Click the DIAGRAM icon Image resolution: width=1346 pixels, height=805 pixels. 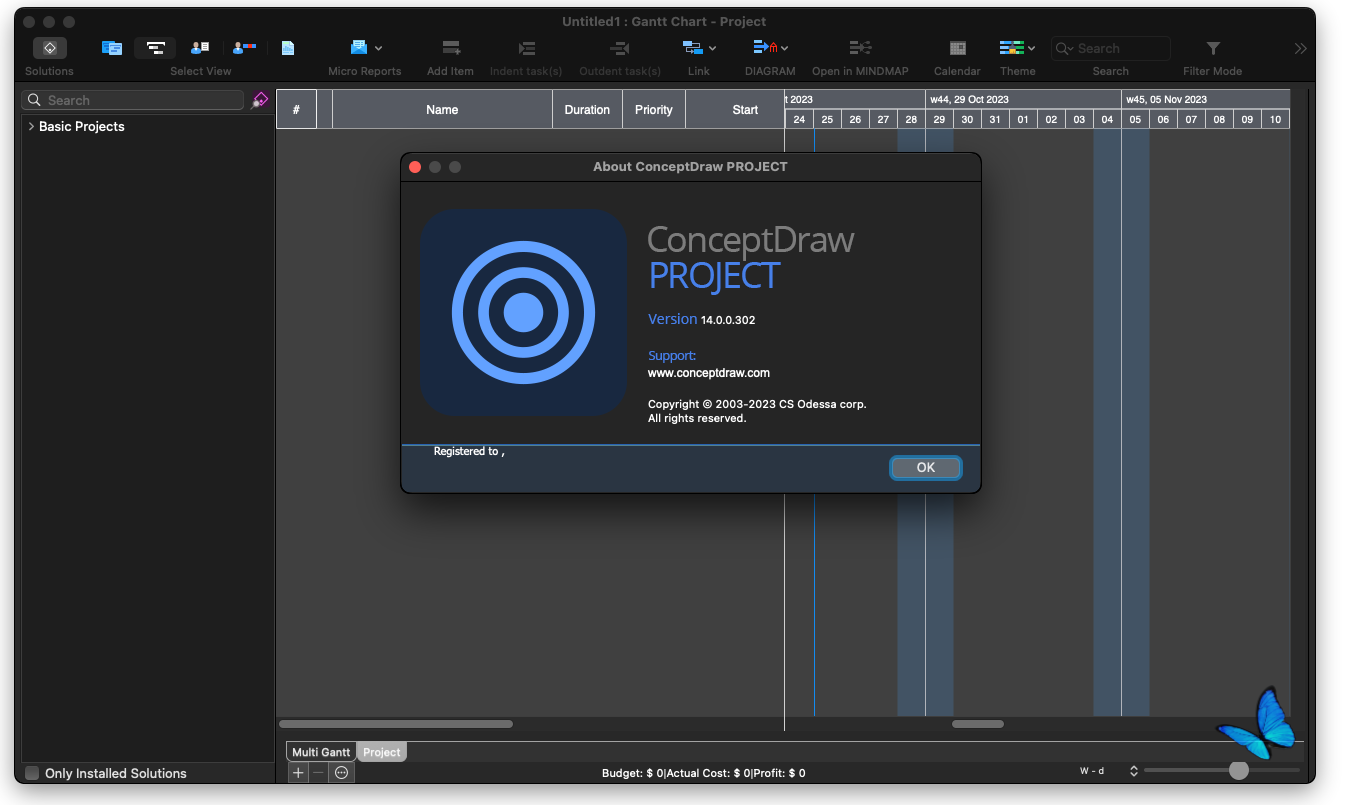[x=765, y=48]
